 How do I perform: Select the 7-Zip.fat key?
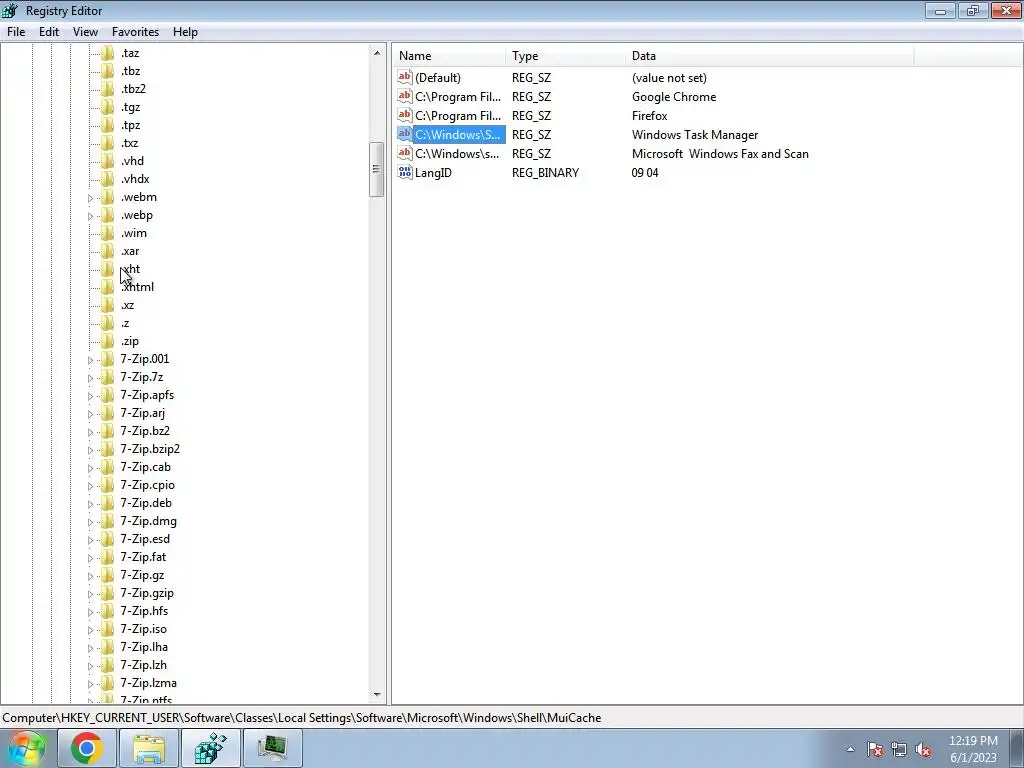click(143, 557)
